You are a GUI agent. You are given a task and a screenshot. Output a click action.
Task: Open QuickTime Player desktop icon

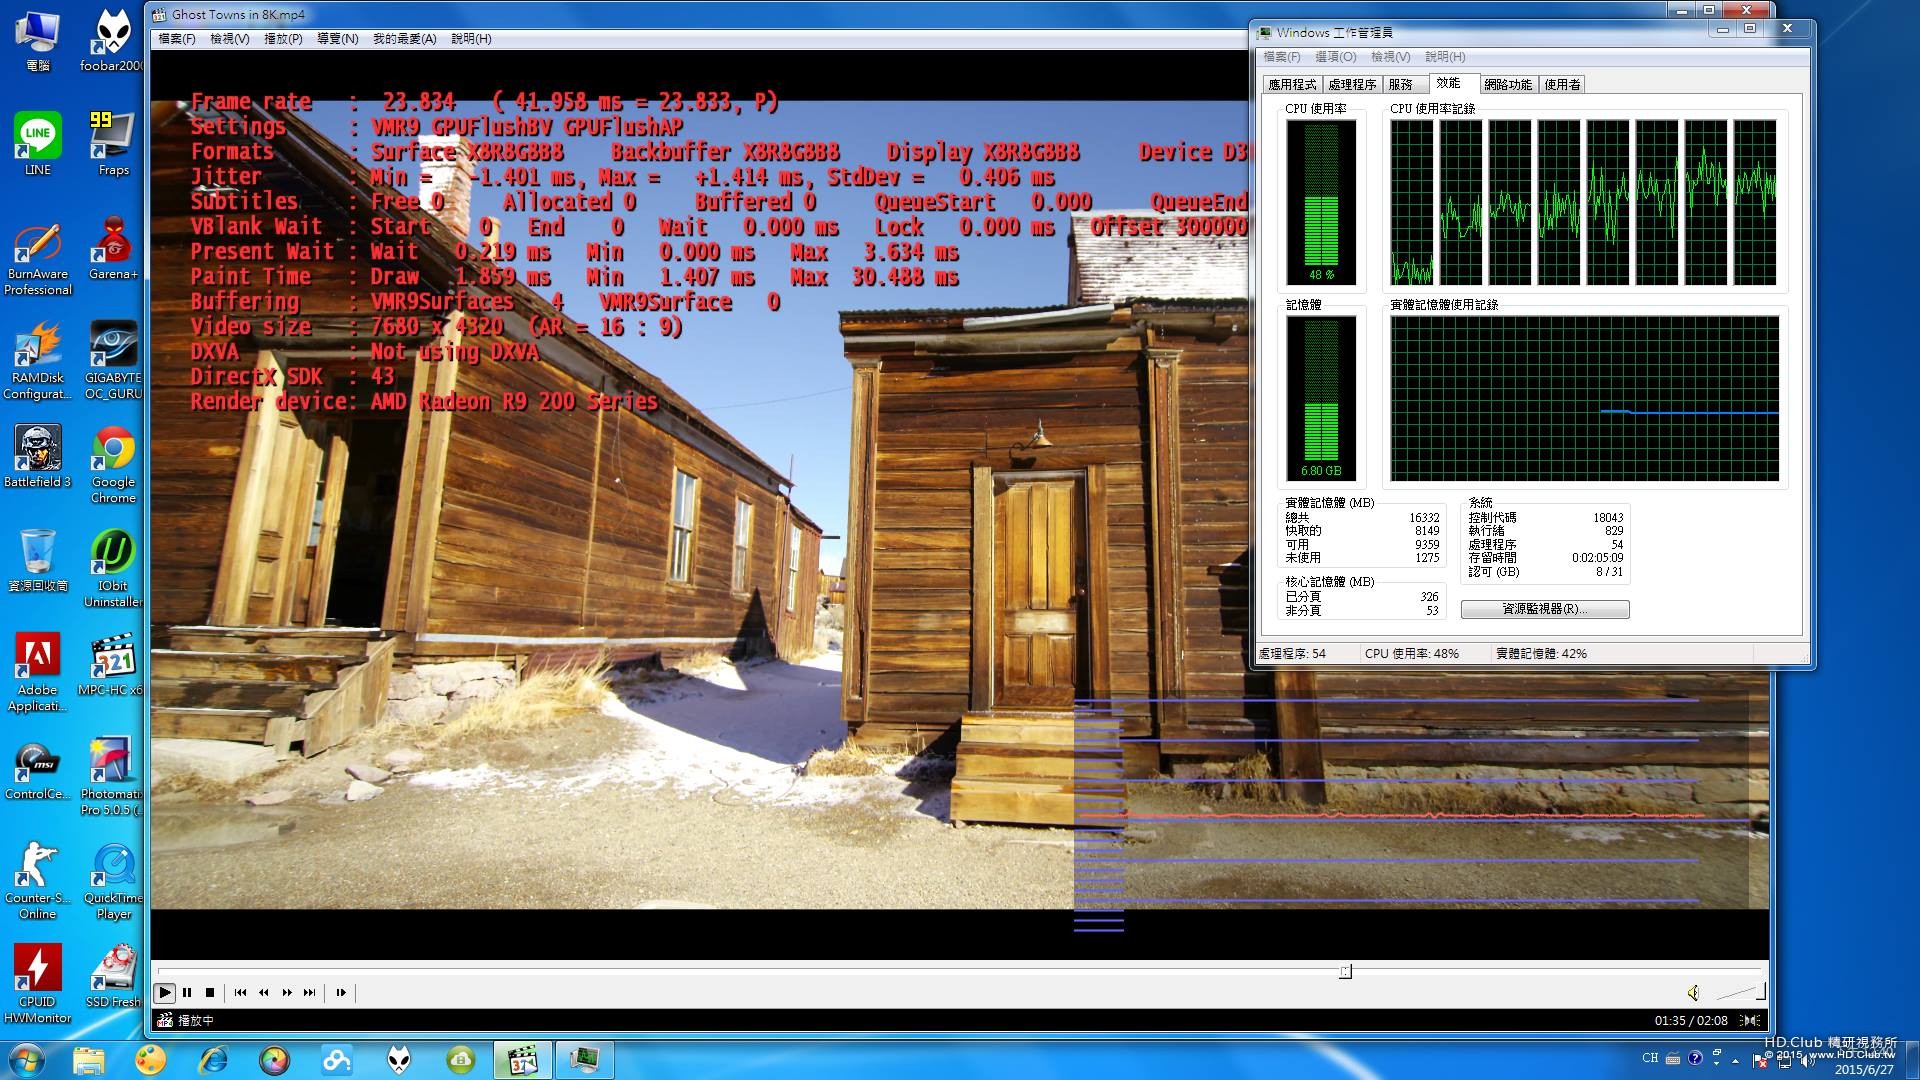(x=112, y=881)
